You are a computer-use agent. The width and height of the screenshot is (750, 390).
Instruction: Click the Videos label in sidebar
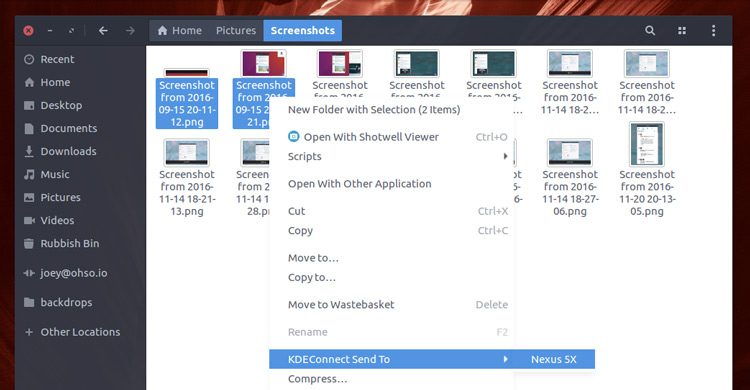[x=57, y=220]
